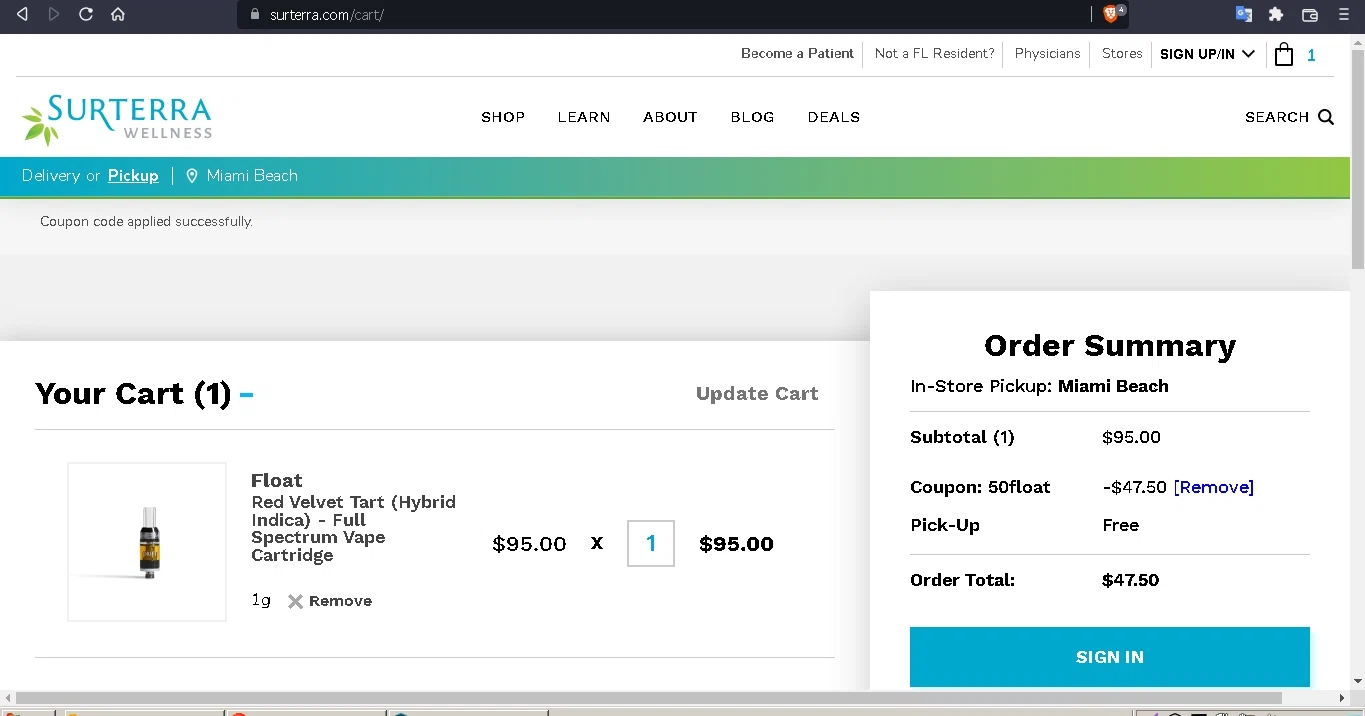Click Update Cart
The width and height of the screenshot is (1365, 716).
(x=757, y=394)
